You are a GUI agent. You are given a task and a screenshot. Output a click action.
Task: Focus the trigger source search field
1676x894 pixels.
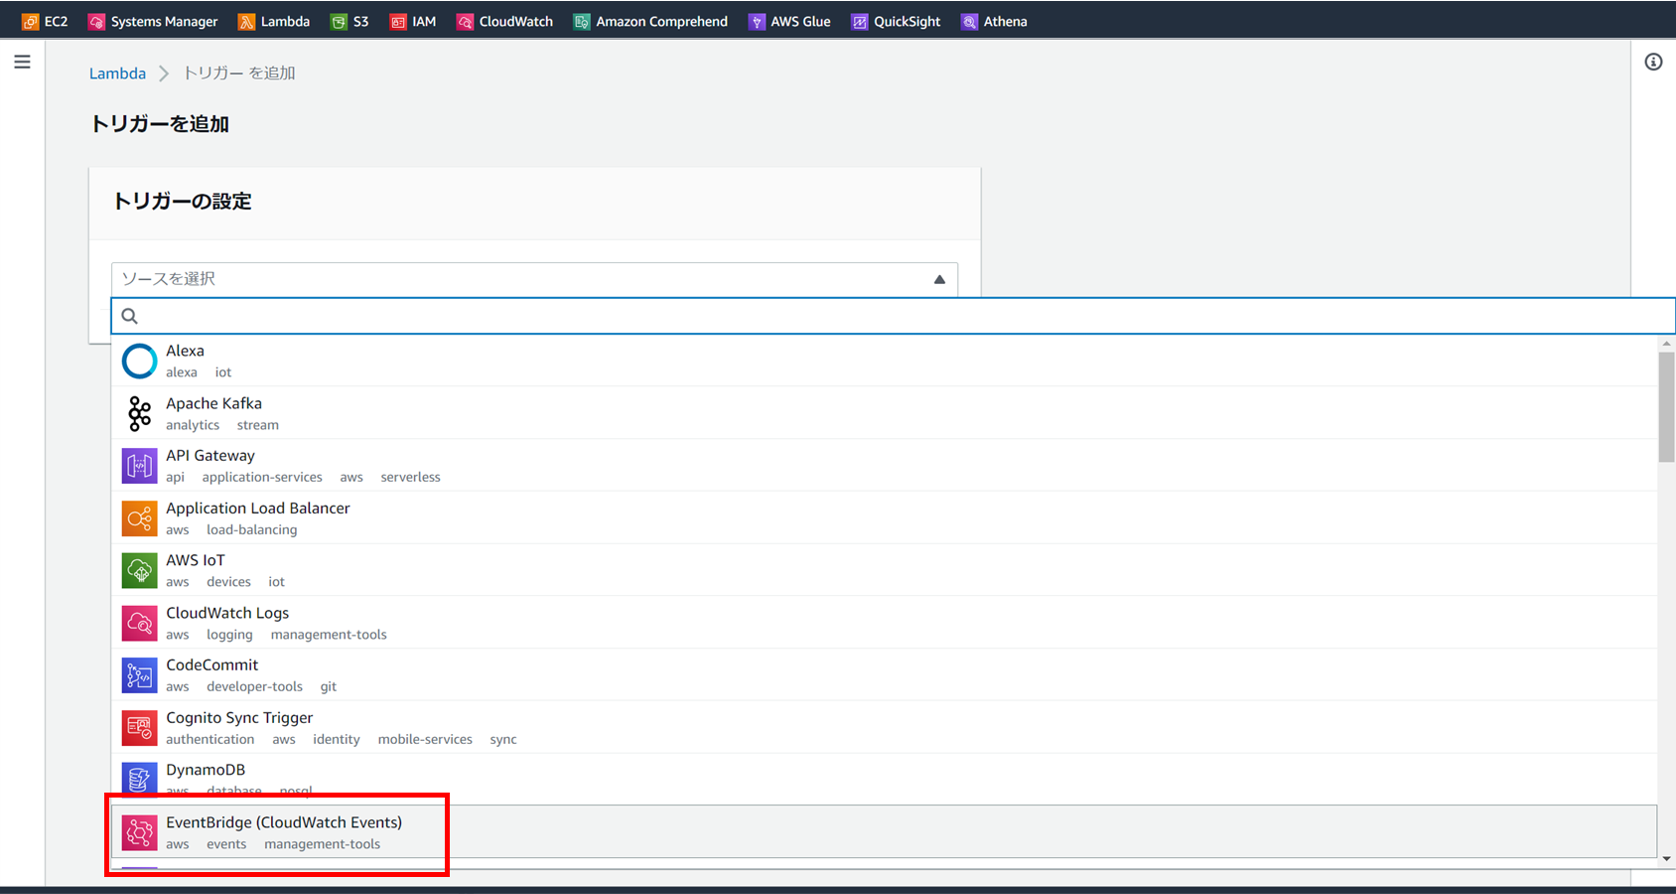click(893, 316)
